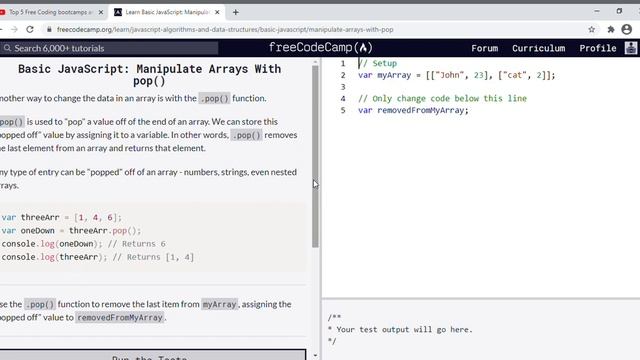Open the Curriculum link

pos(538,48)
